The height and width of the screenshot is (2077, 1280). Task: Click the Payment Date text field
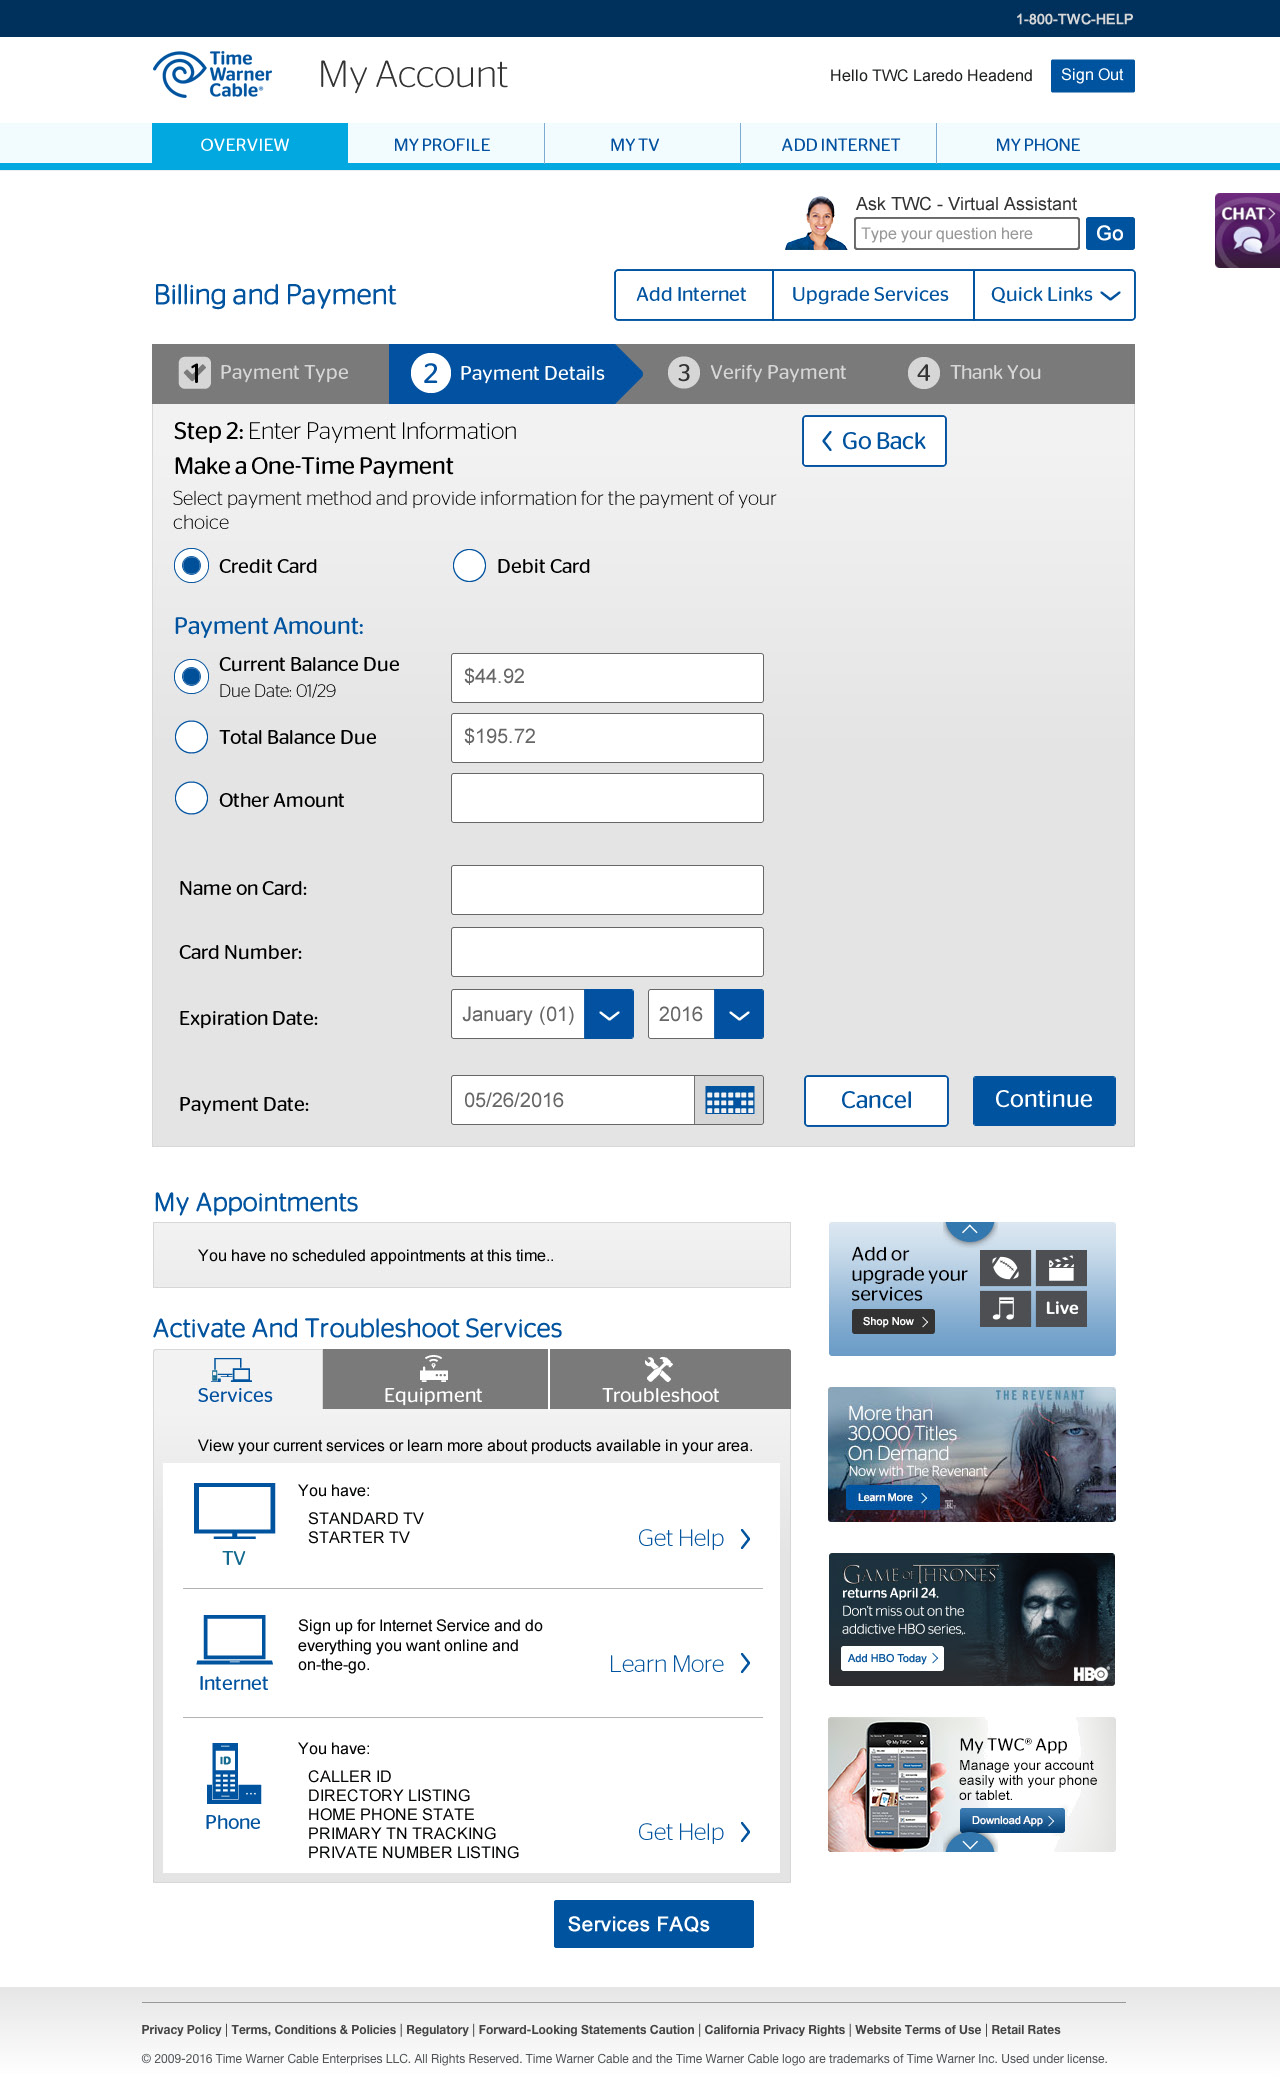[x=573, y=1100]
